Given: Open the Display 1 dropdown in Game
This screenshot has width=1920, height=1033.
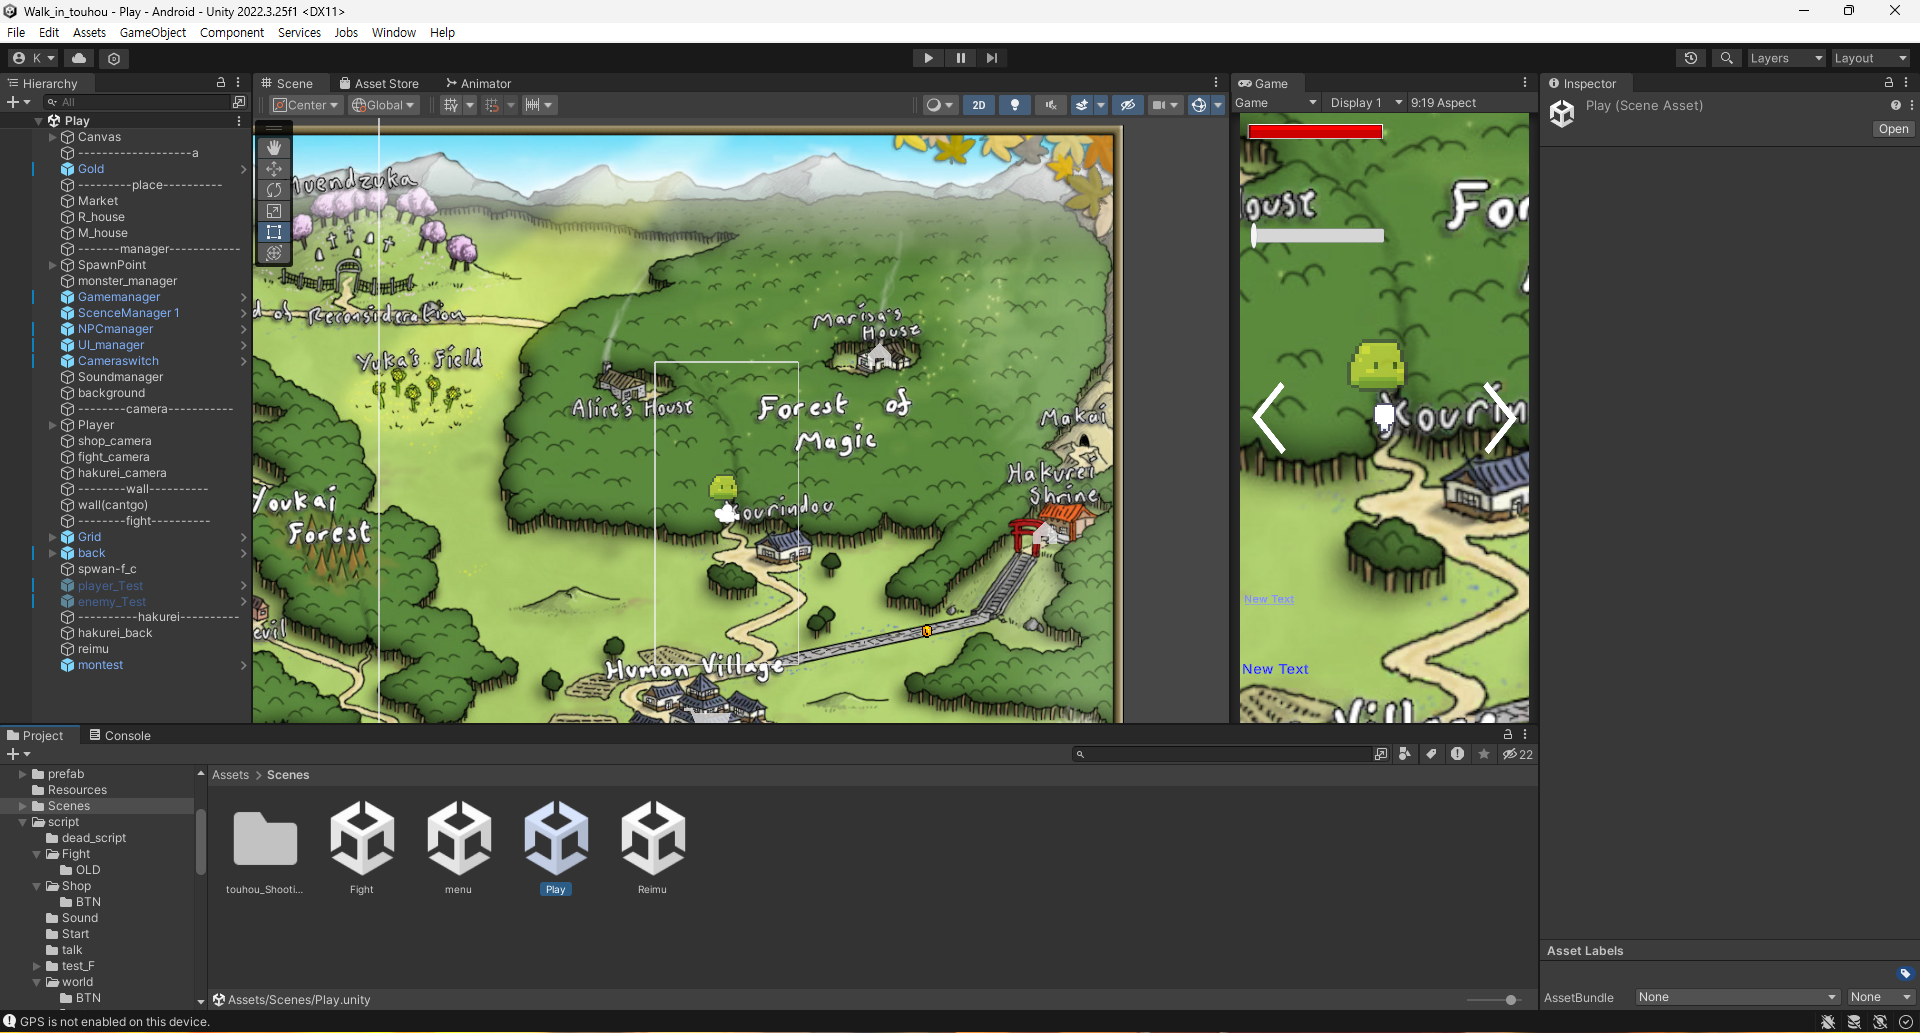Looking at the screenshot, I should click(x=1366, y=103).
